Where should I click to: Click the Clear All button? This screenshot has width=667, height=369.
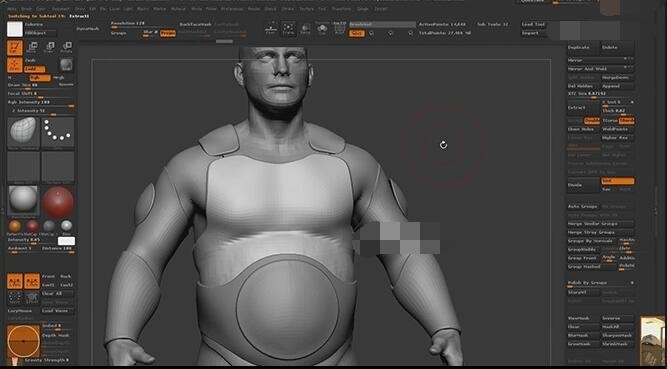coord(57,294)
